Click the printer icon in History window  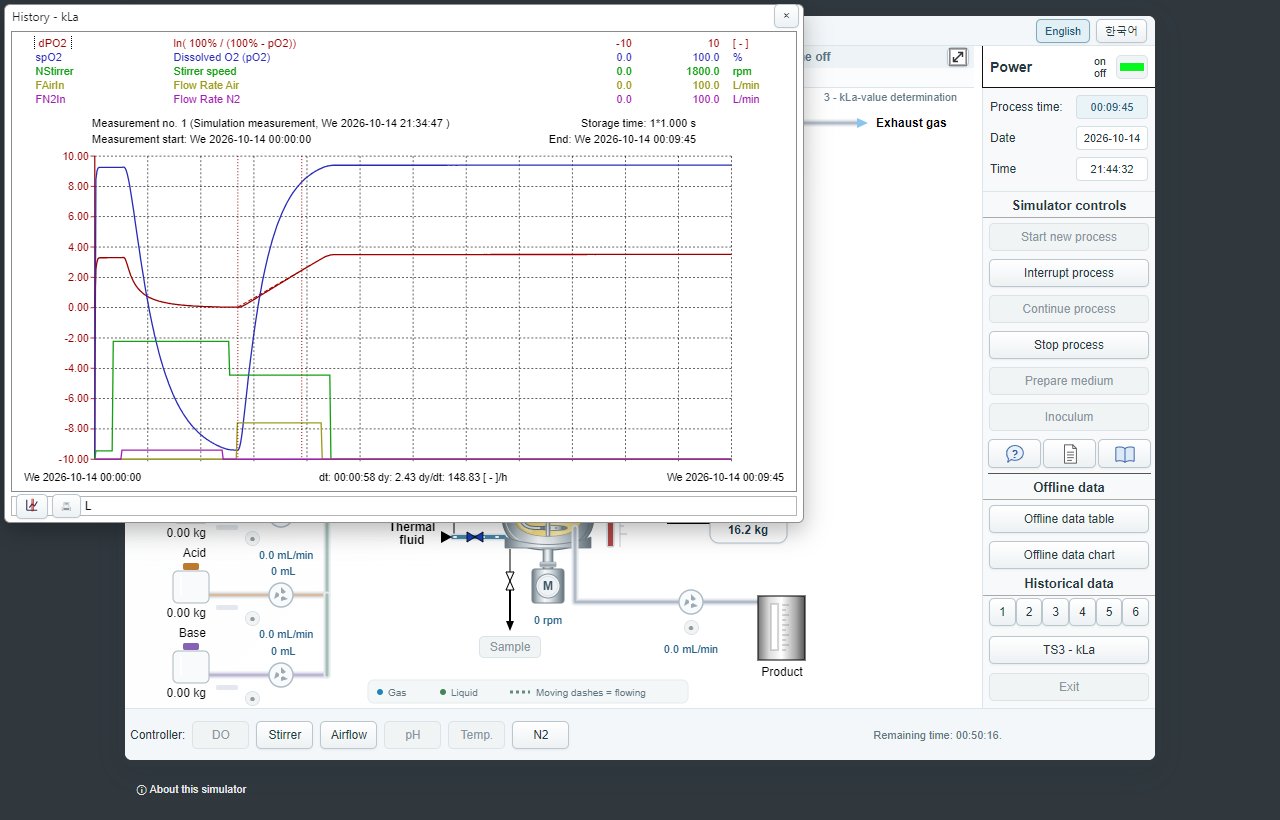(66, 506)
